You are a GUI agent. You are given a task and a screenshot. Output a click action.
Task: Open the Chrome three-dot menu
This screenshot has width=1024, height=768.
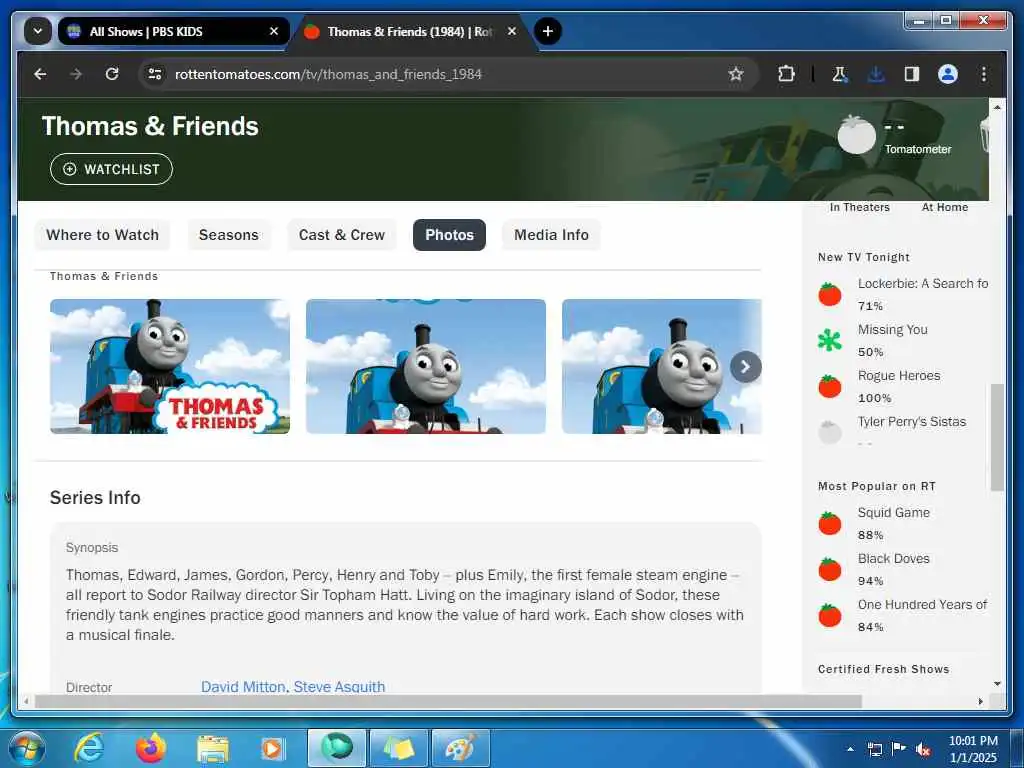984,74
